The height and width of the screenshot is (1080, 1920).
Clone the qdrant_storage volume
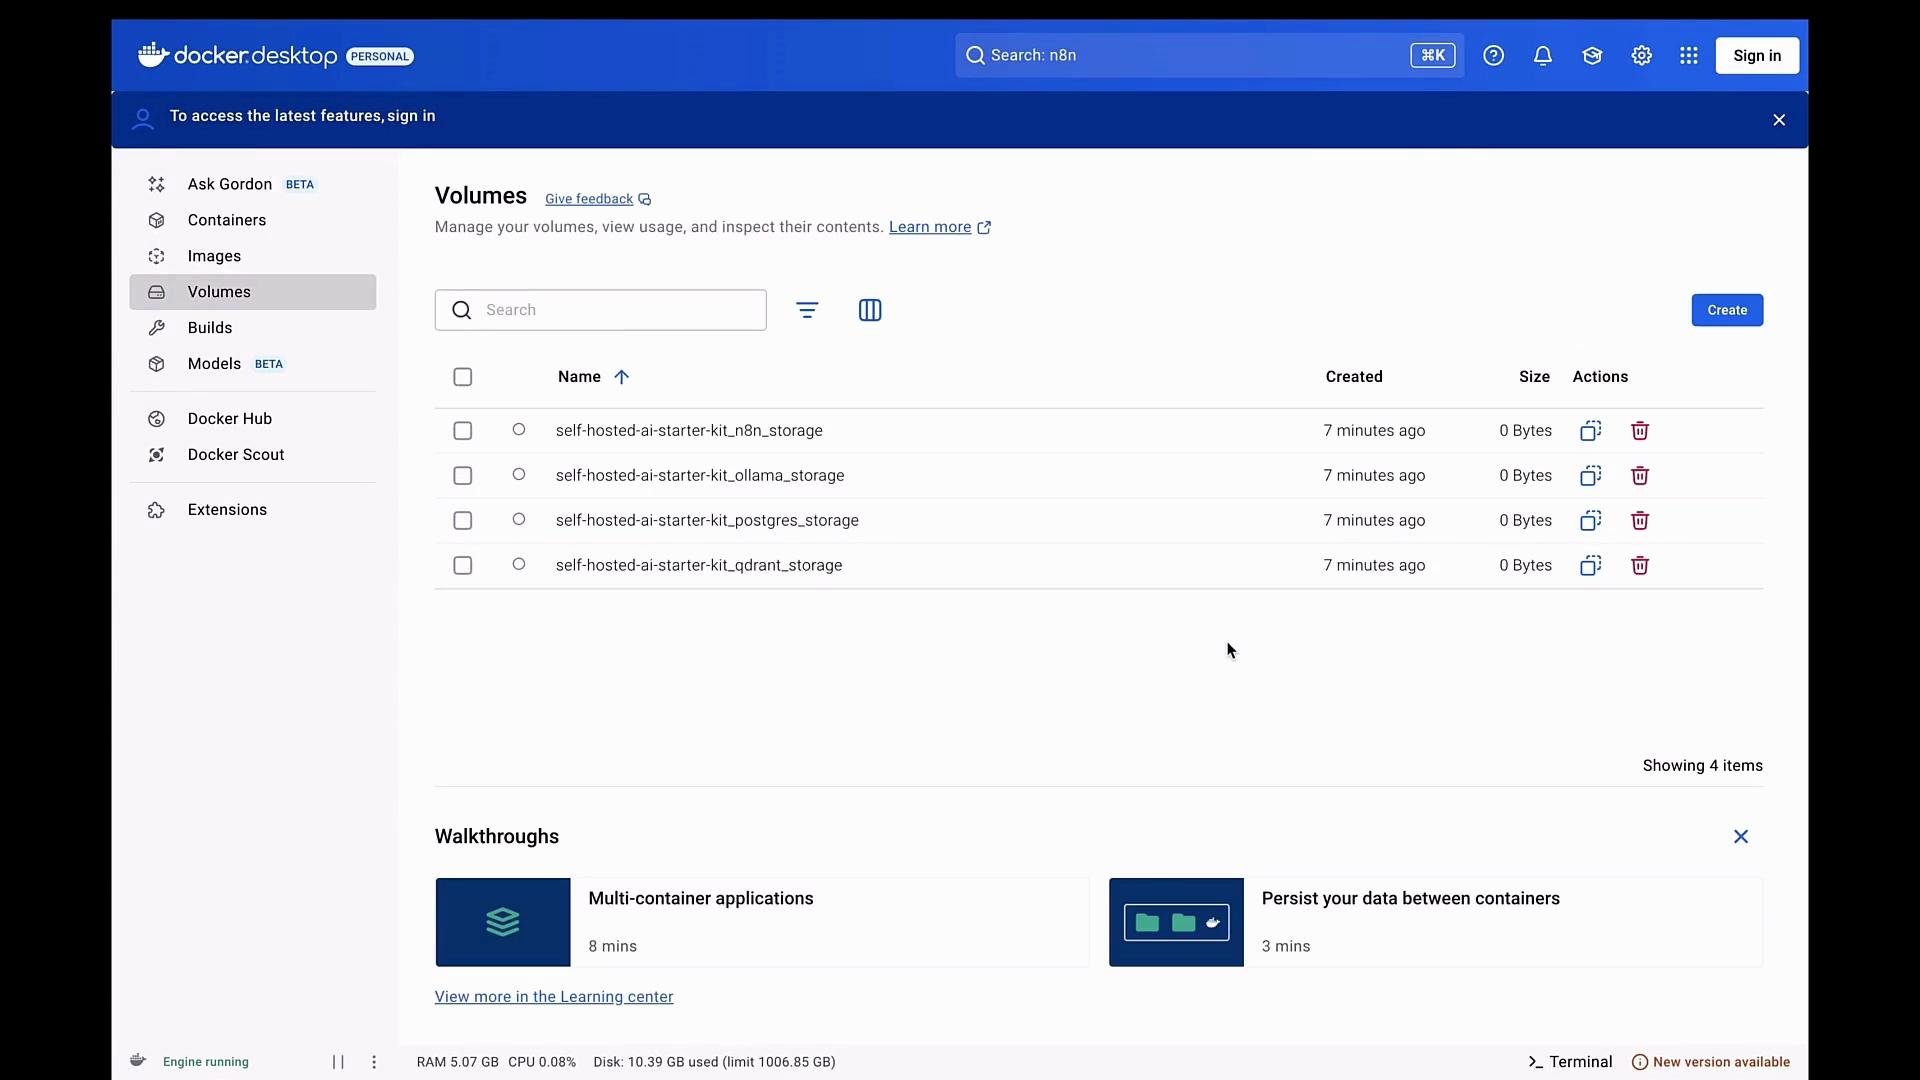point(1590,566)
